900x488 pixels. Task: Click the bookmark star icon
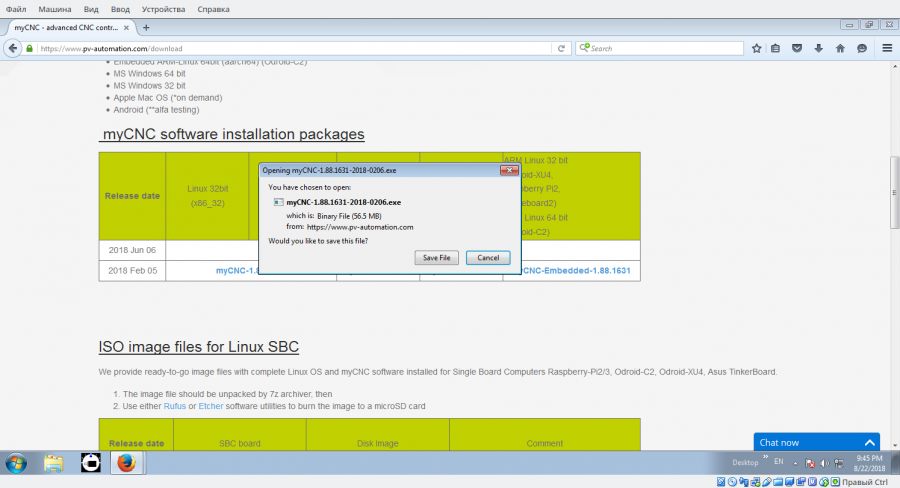tap(757, 48)
